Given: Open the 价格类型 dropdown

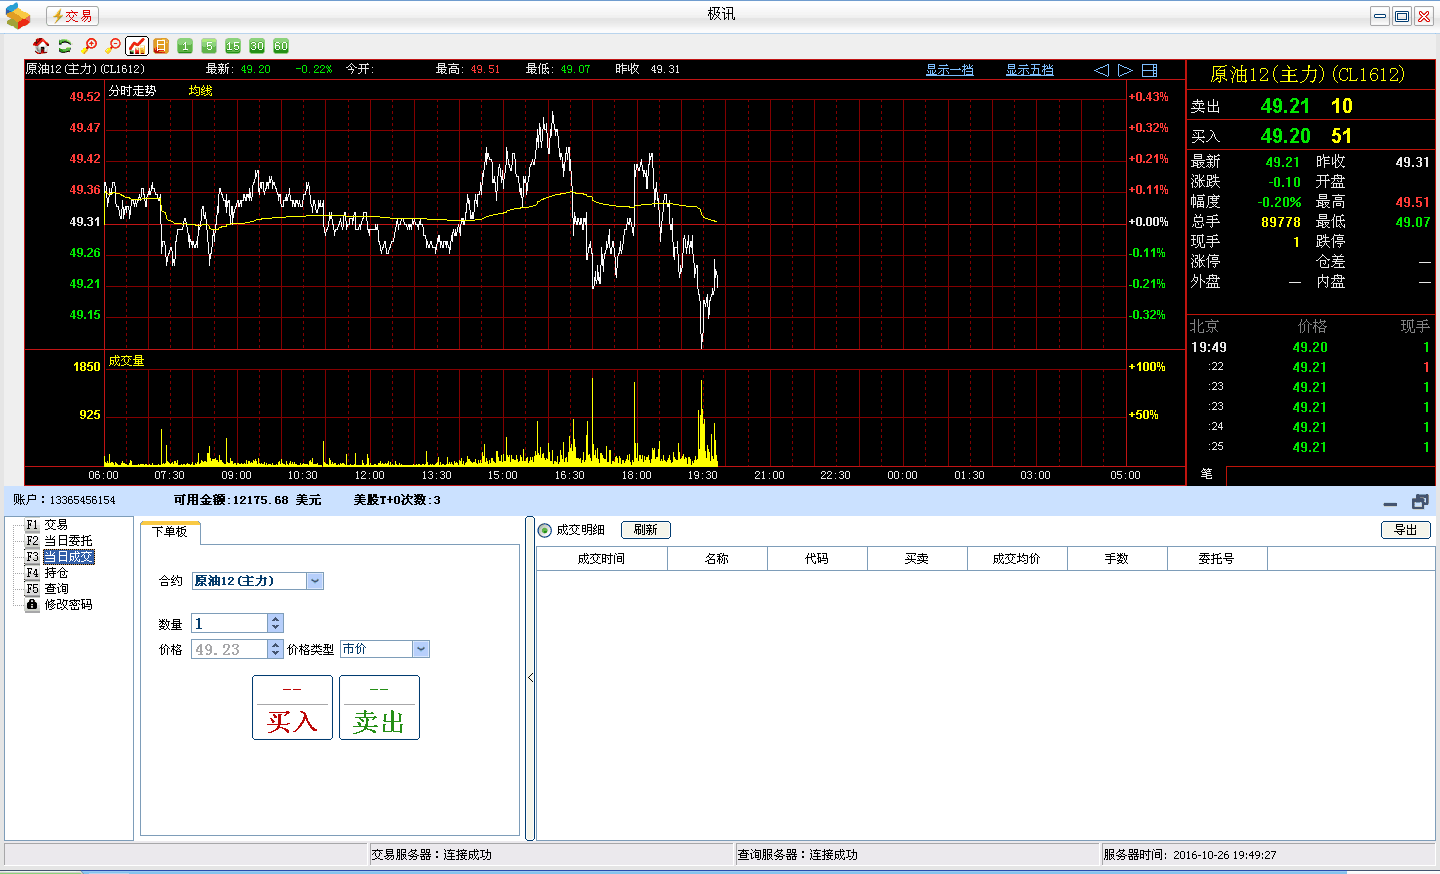Looking at the screenshot, I should (x=421, y=649).
